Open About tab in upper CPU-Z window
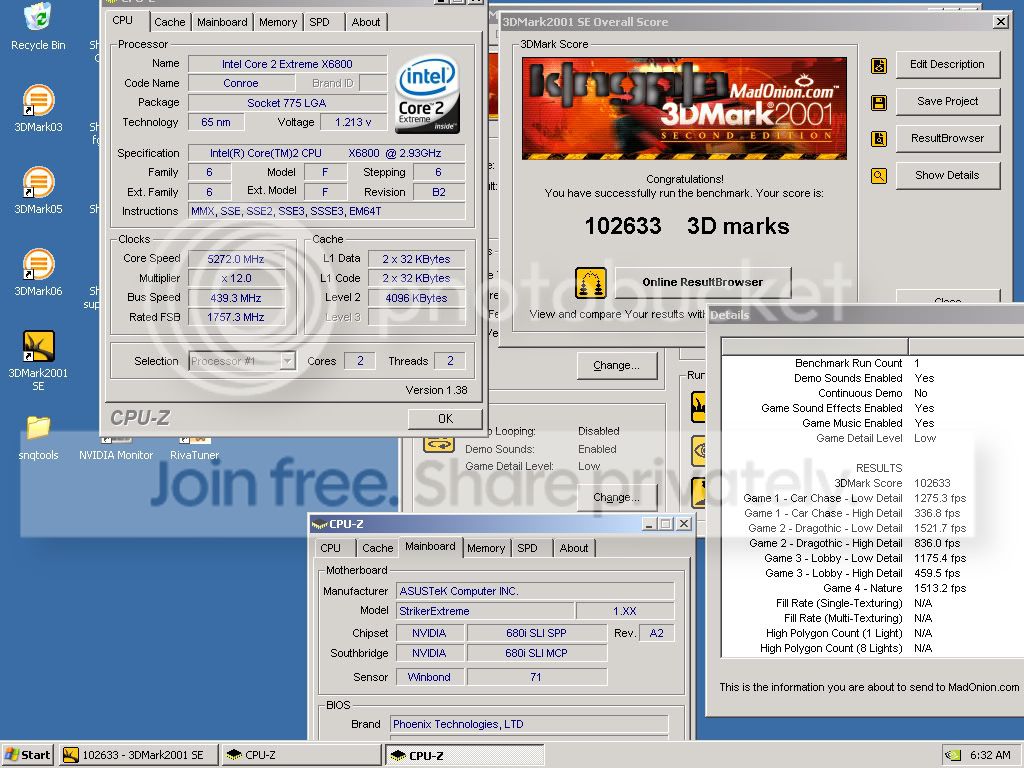 coord(366,22)
